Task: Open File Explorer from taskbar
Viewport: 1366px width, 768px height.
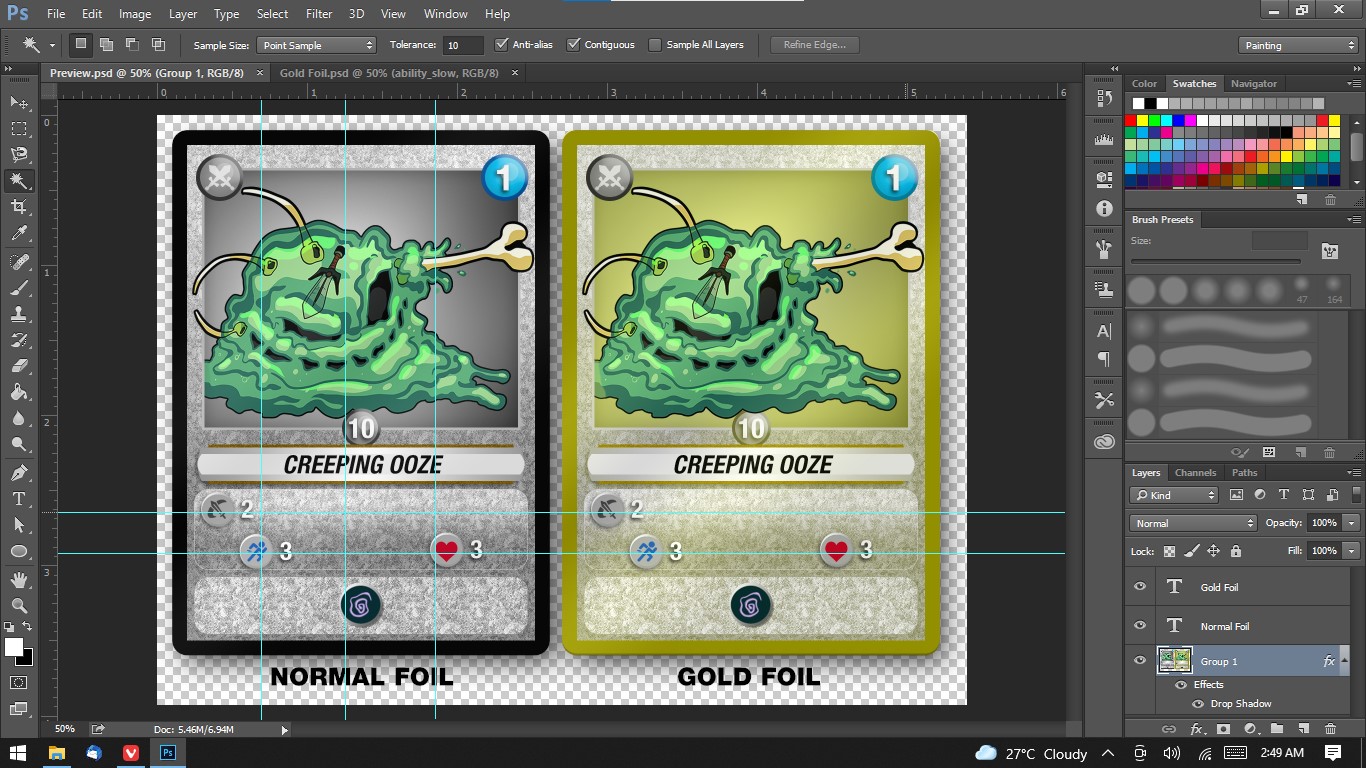Action: point(57,753)
